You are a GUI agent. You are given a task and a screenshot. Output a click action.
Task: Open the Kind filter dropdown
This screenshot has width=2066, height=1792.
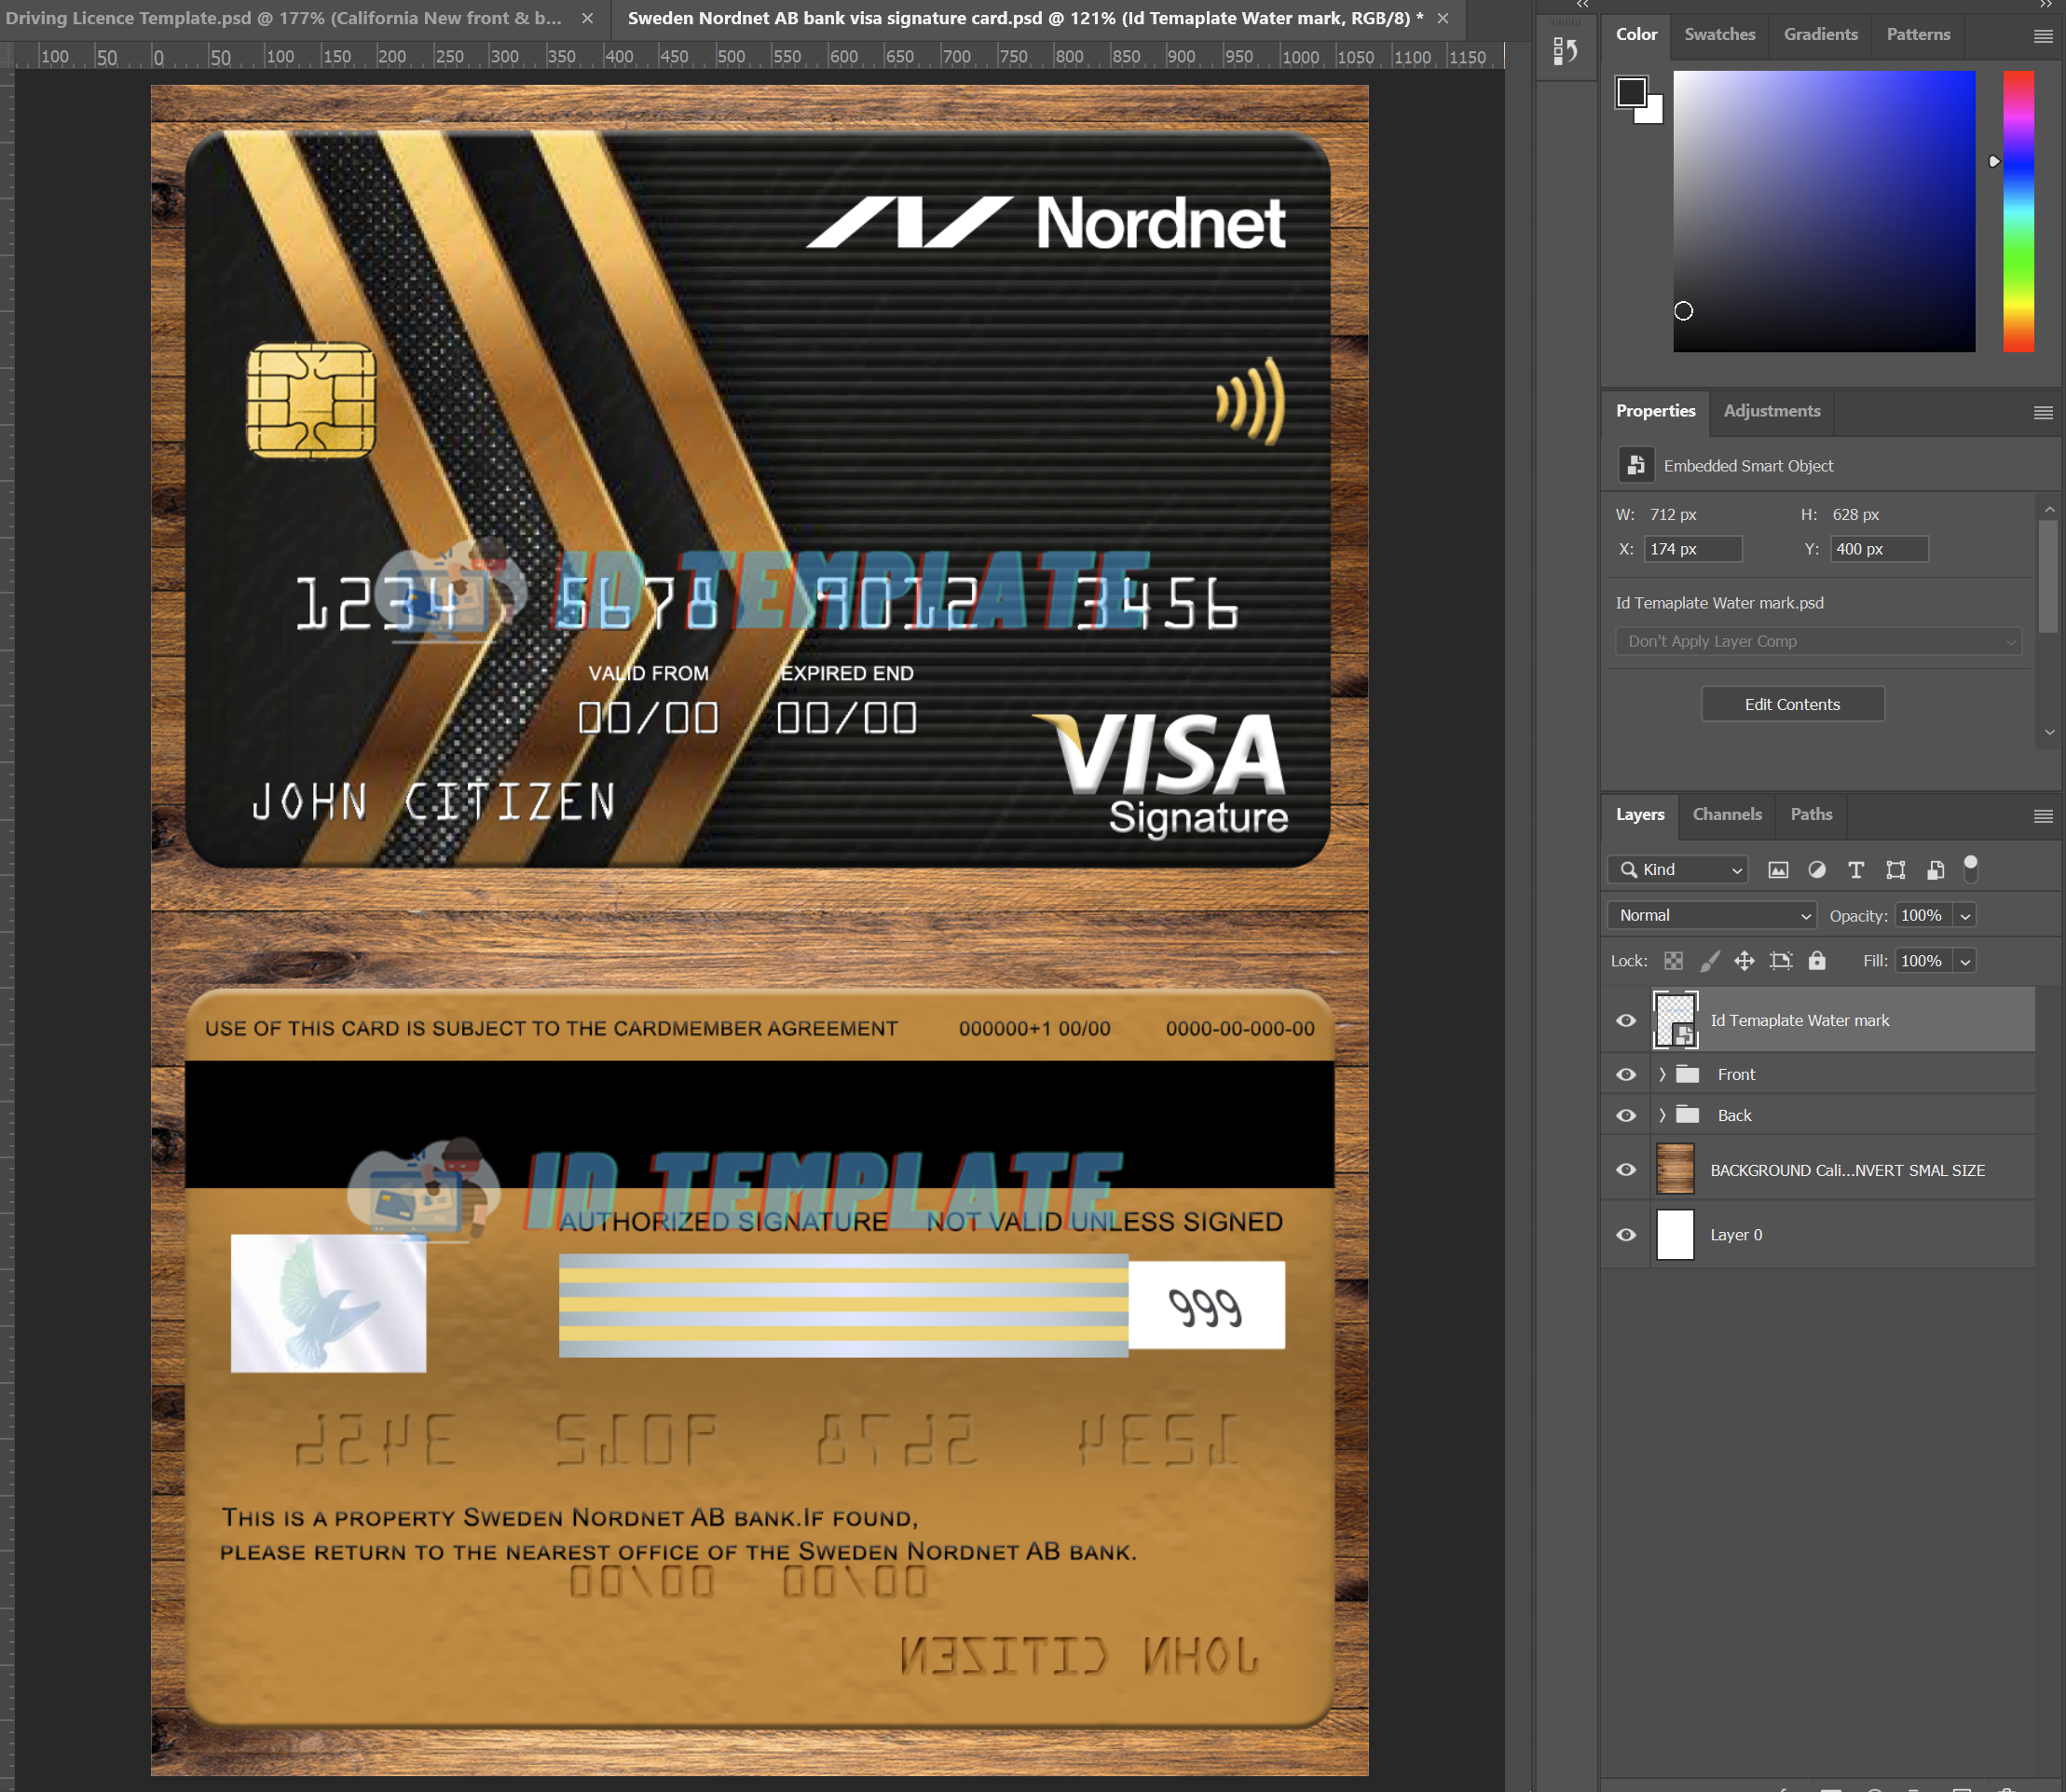(1677, 870)
